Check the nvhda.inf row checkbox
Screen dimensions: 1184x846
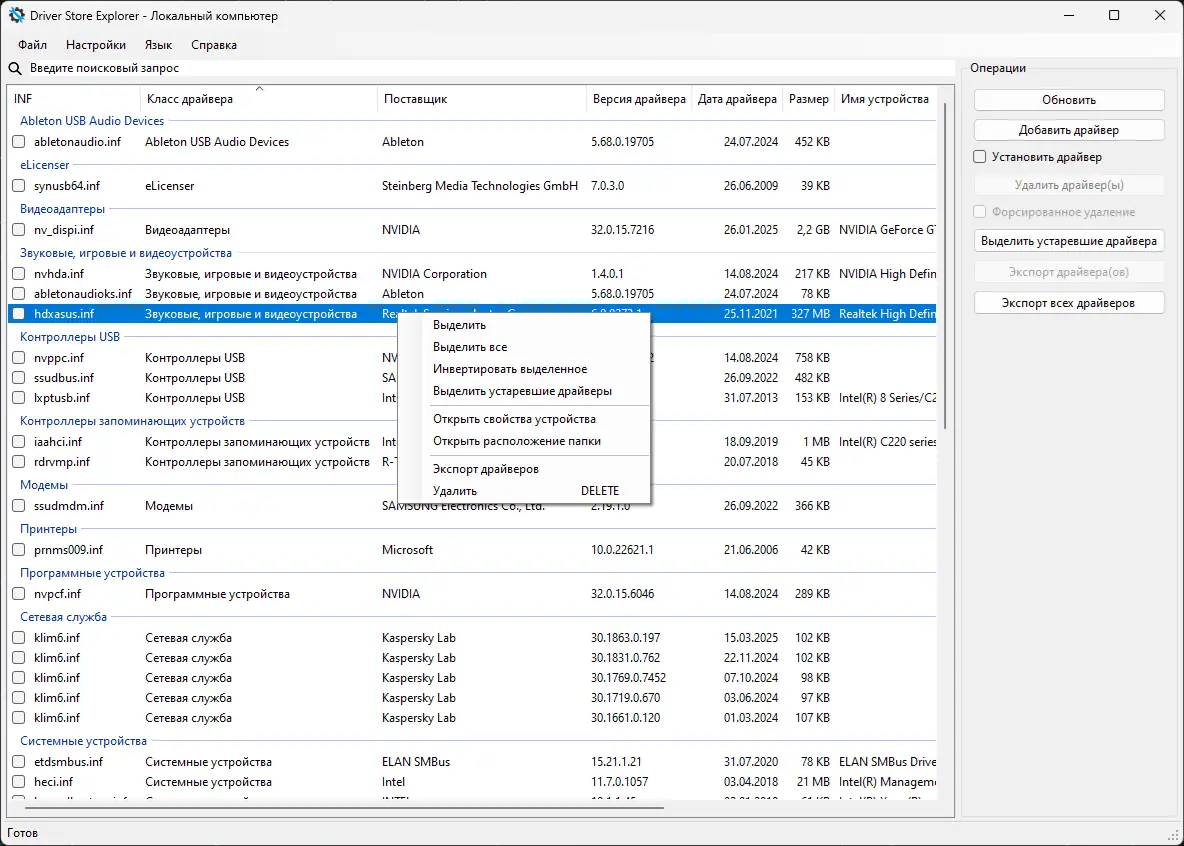(19, 273)
